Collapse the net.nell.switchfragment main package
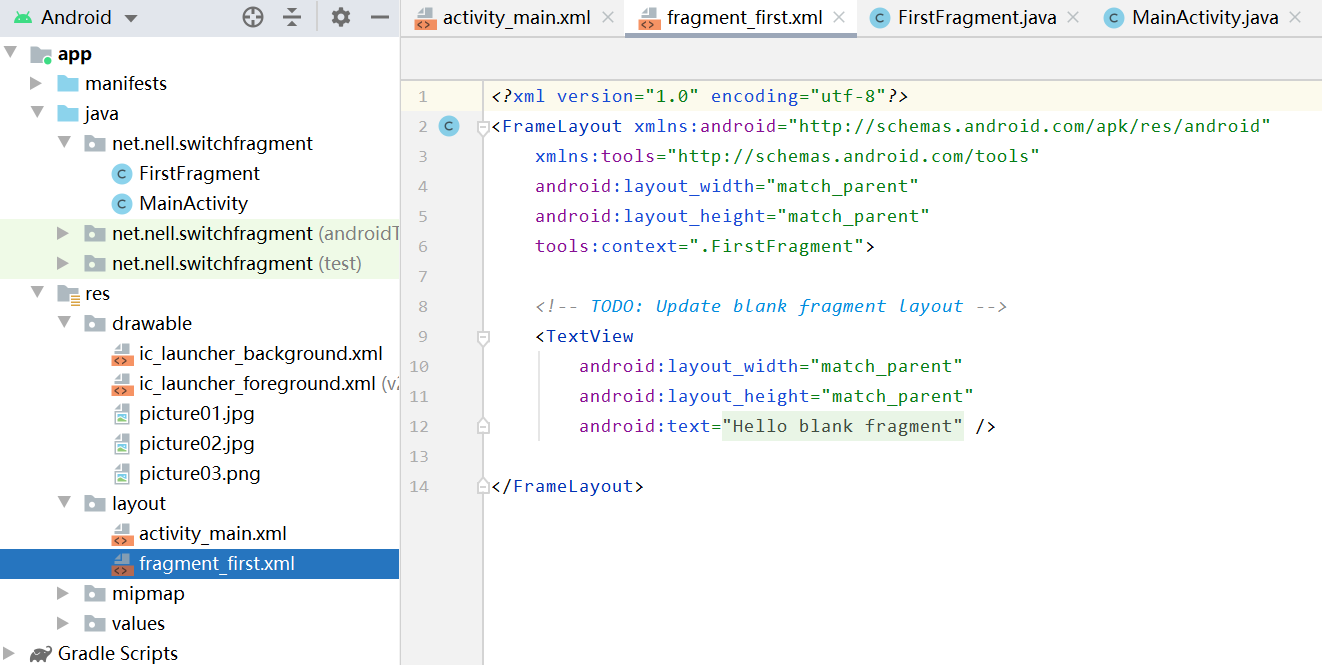This screenshot has width=1322, height=665. pyautogui.click(x=64, y=144)
